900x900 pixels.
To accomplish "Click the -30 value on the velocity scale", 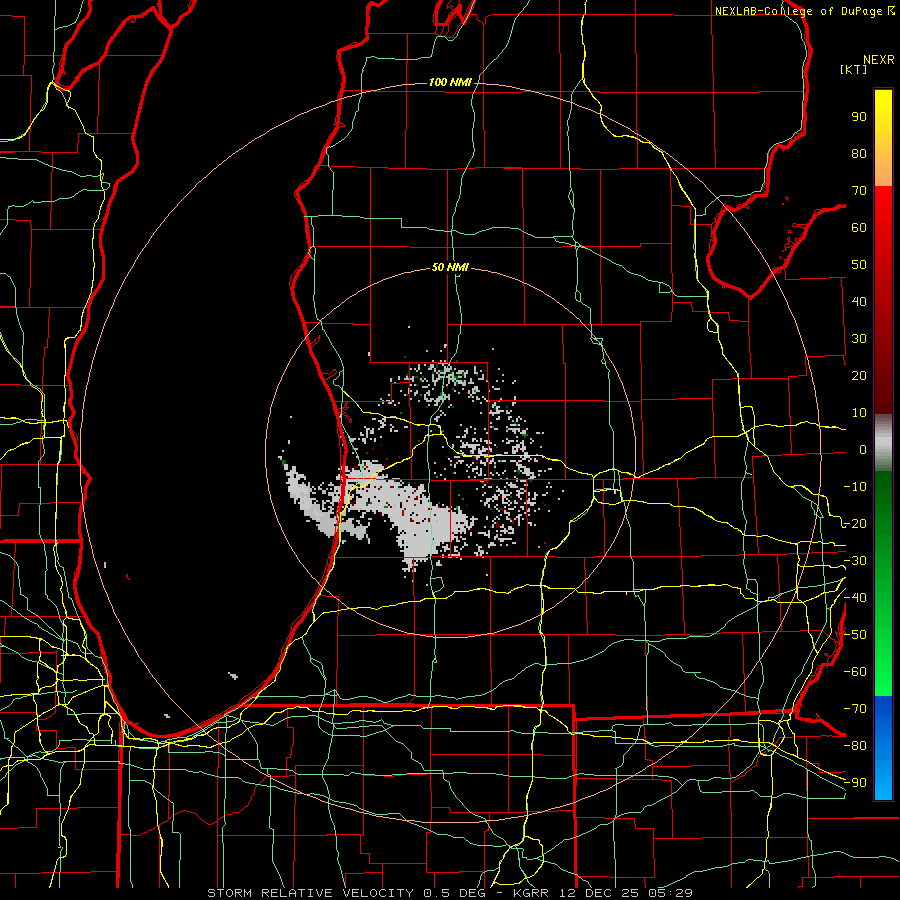I will click(x=855, y=561).
